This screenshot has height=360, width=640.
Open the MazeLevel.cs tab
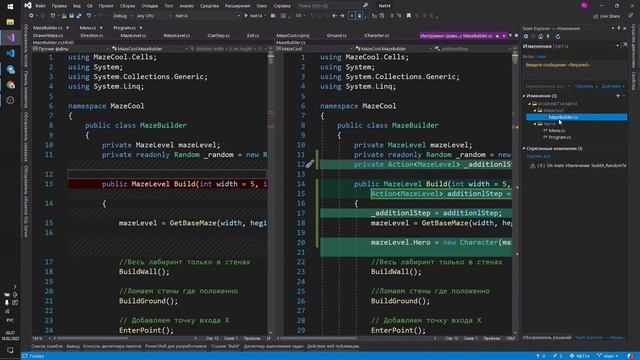point(133,36)
